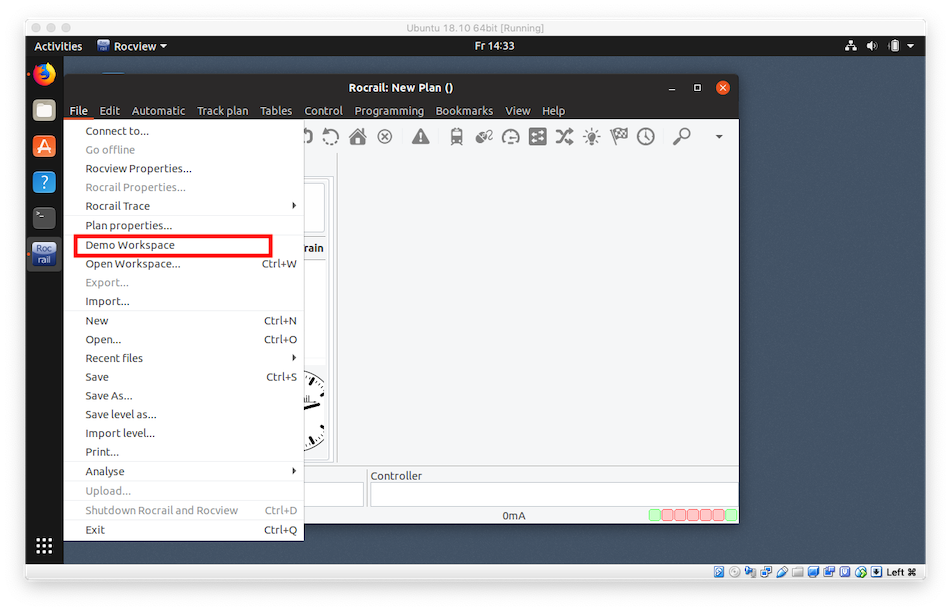Click the magnifying glass zoom icon
Viewport: 951px width, 611px height.
click(682, 137)
